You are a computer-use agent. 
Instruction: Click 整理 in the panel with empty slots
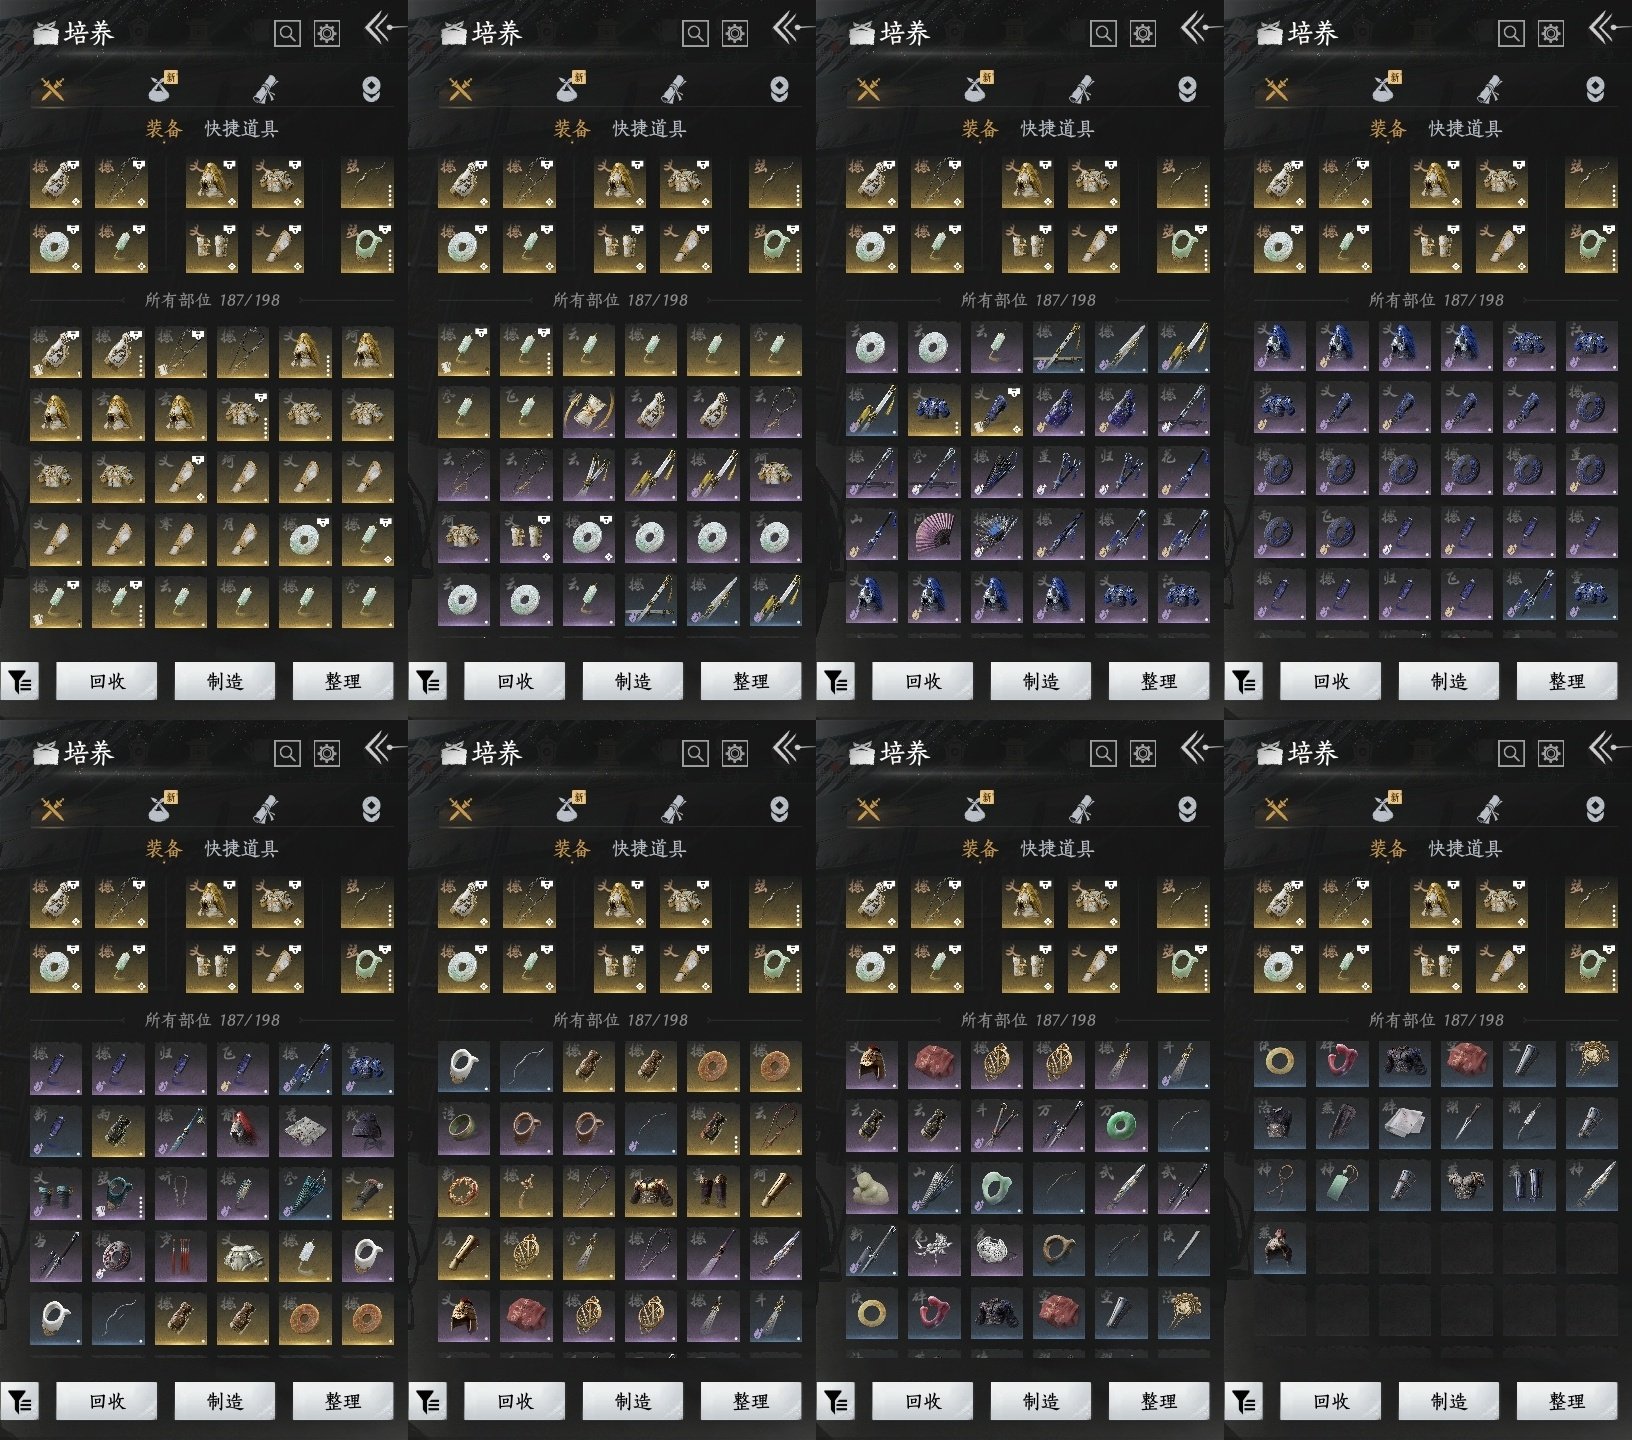pyautogui.click(x=1567, y=1401)
